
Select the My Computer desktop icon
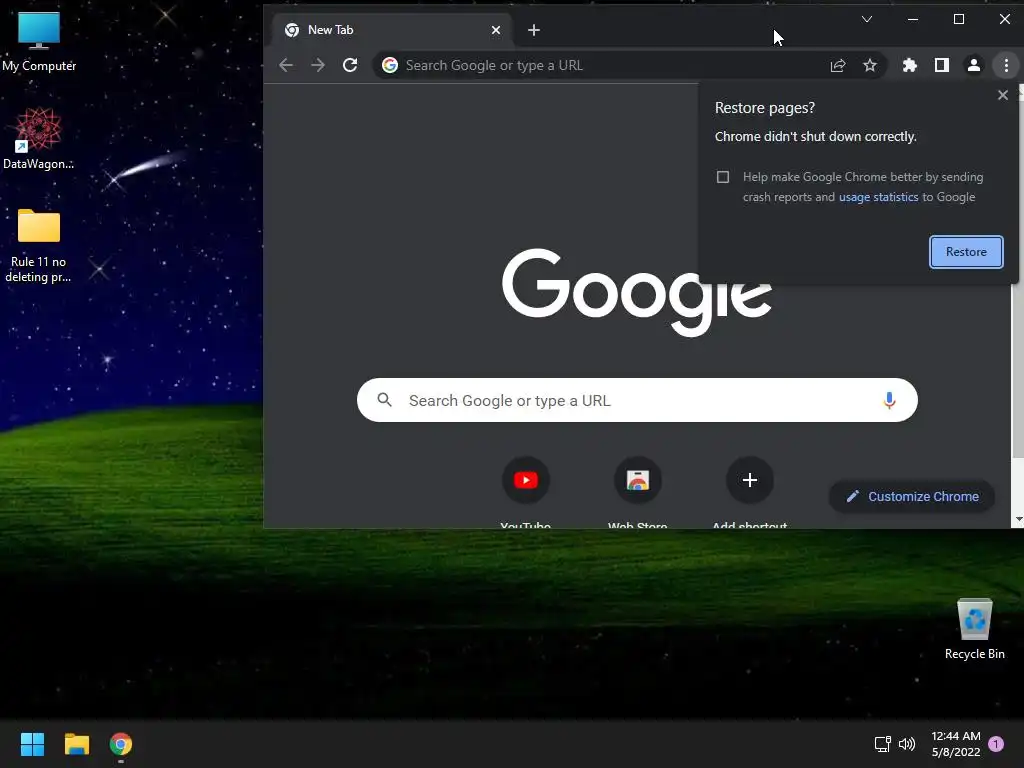(x=39, y=42)
